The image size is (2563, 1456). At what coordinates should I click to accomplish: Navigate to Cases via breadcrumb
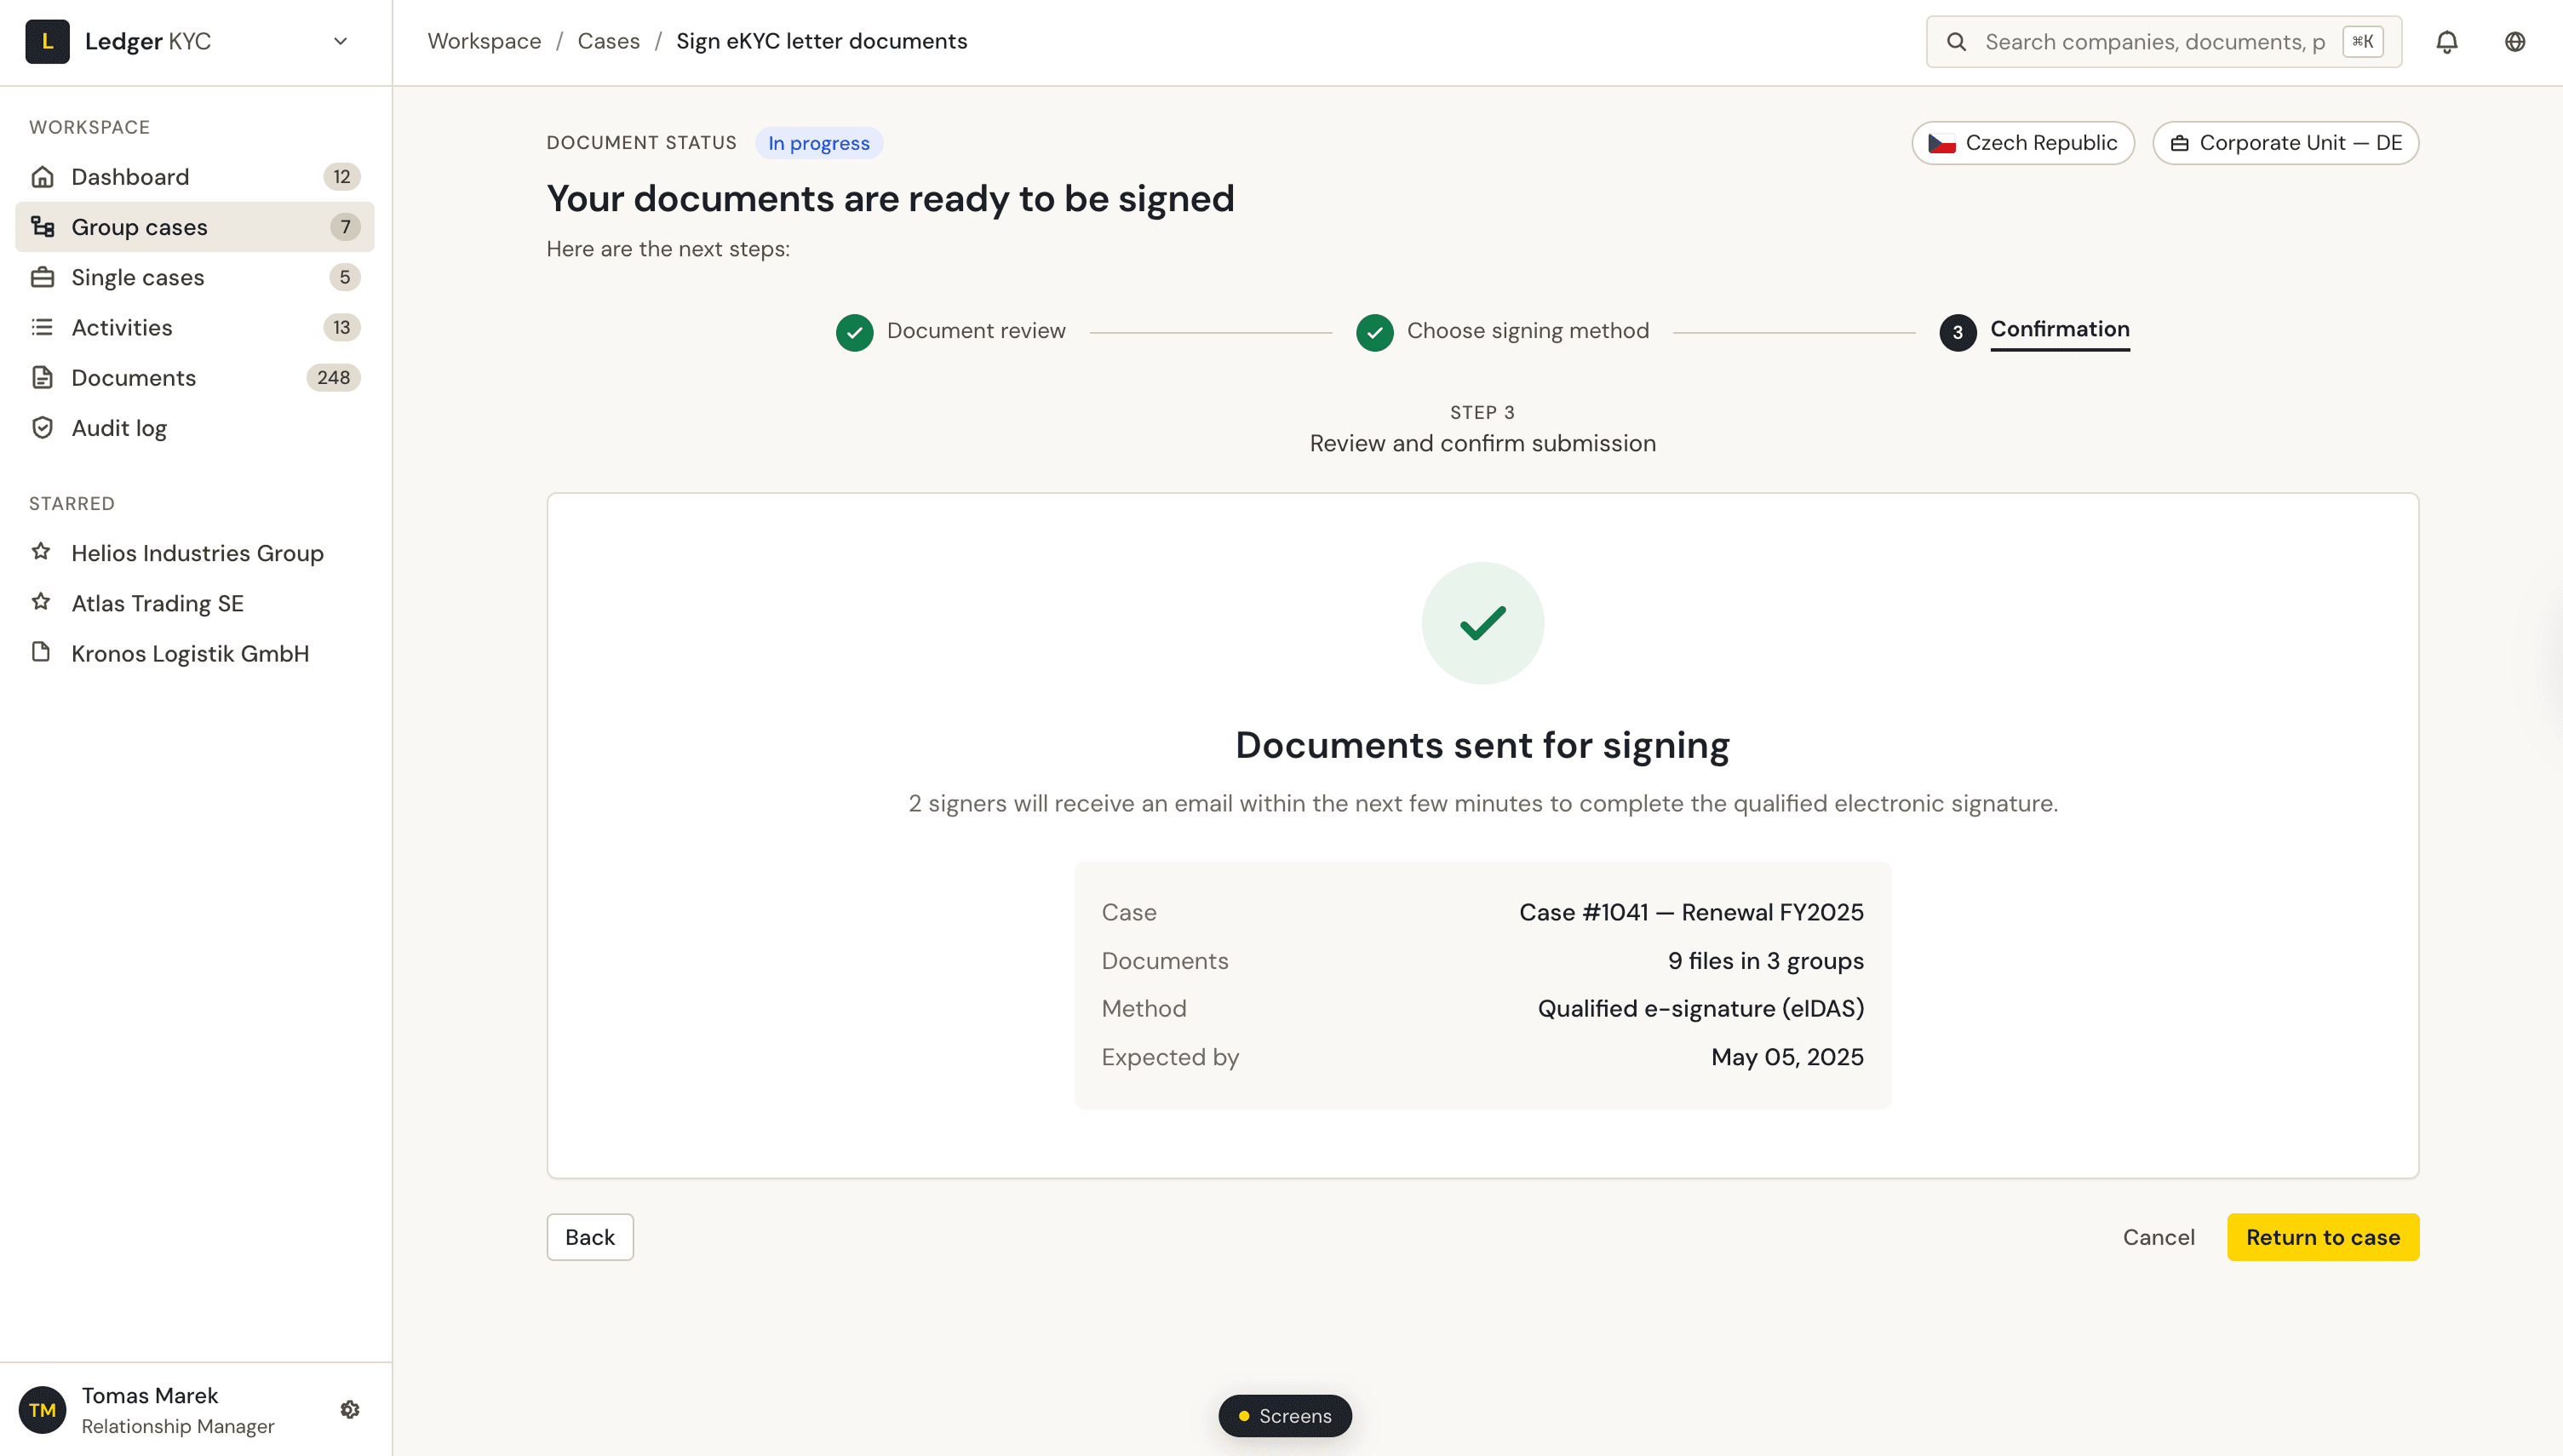pyautogui.click(x=608, y=41)
